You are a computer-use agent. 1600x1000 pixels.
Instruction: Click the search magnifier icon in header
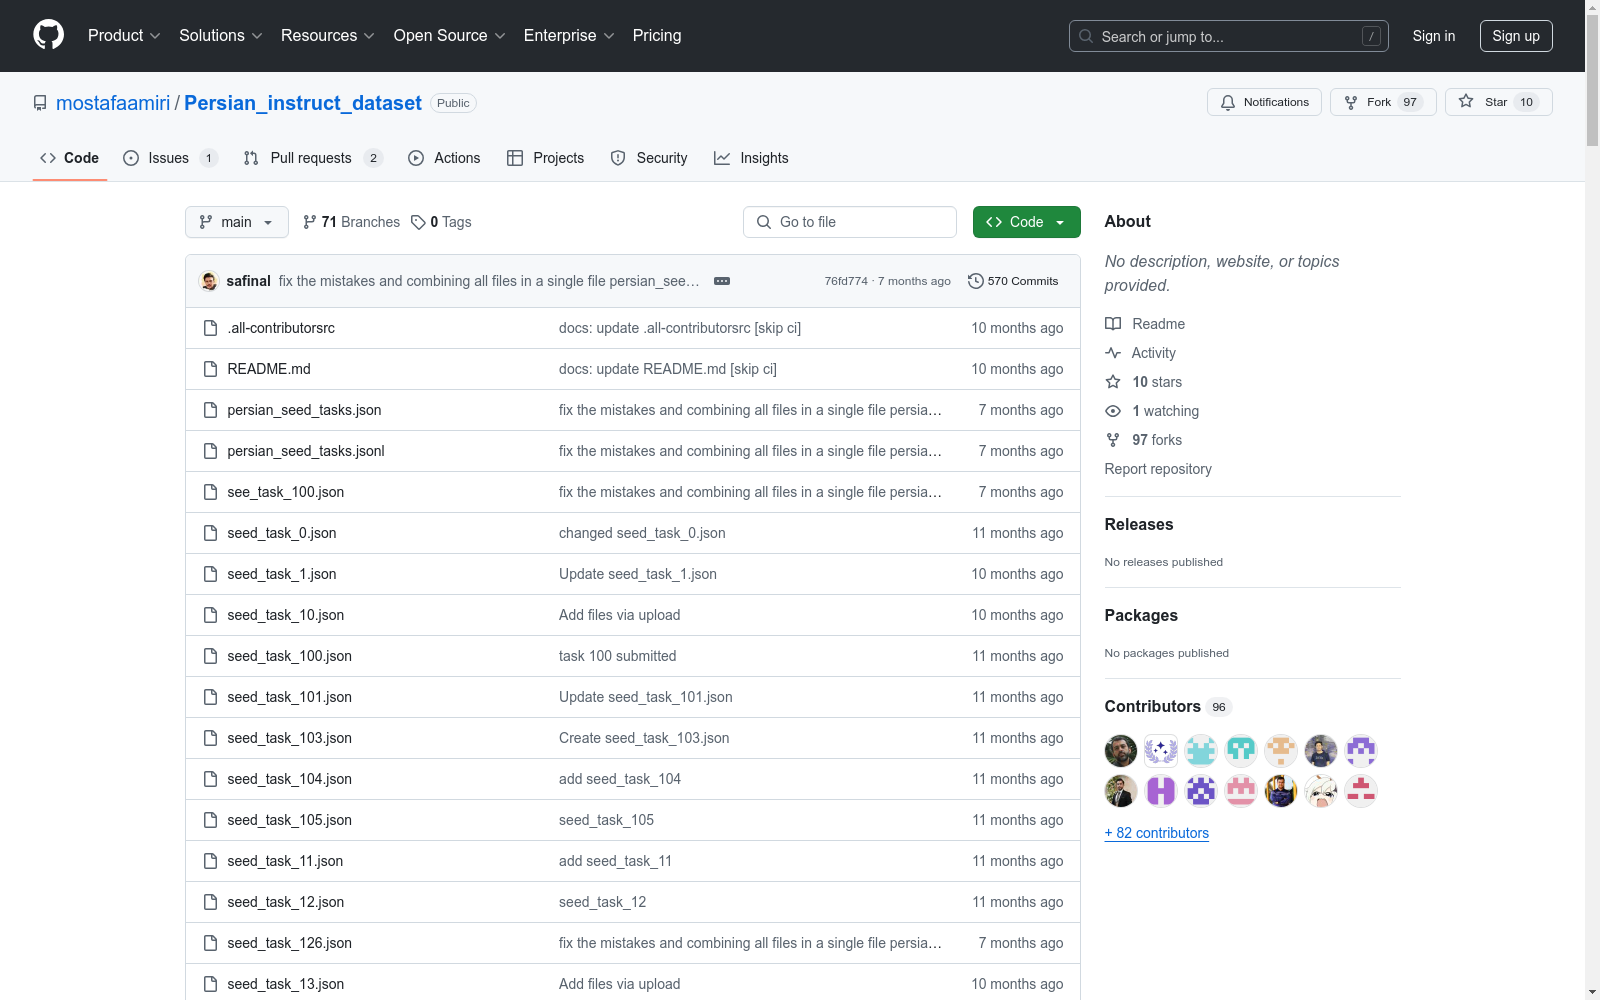[x=1086, y=36]
